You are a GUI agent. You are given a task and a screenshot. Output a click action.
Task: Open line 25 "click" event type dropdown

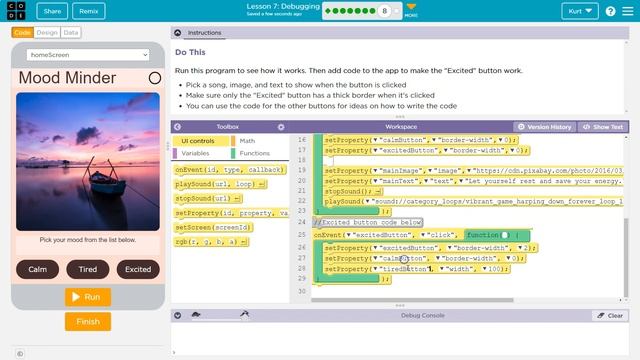[x=423, y=235]
